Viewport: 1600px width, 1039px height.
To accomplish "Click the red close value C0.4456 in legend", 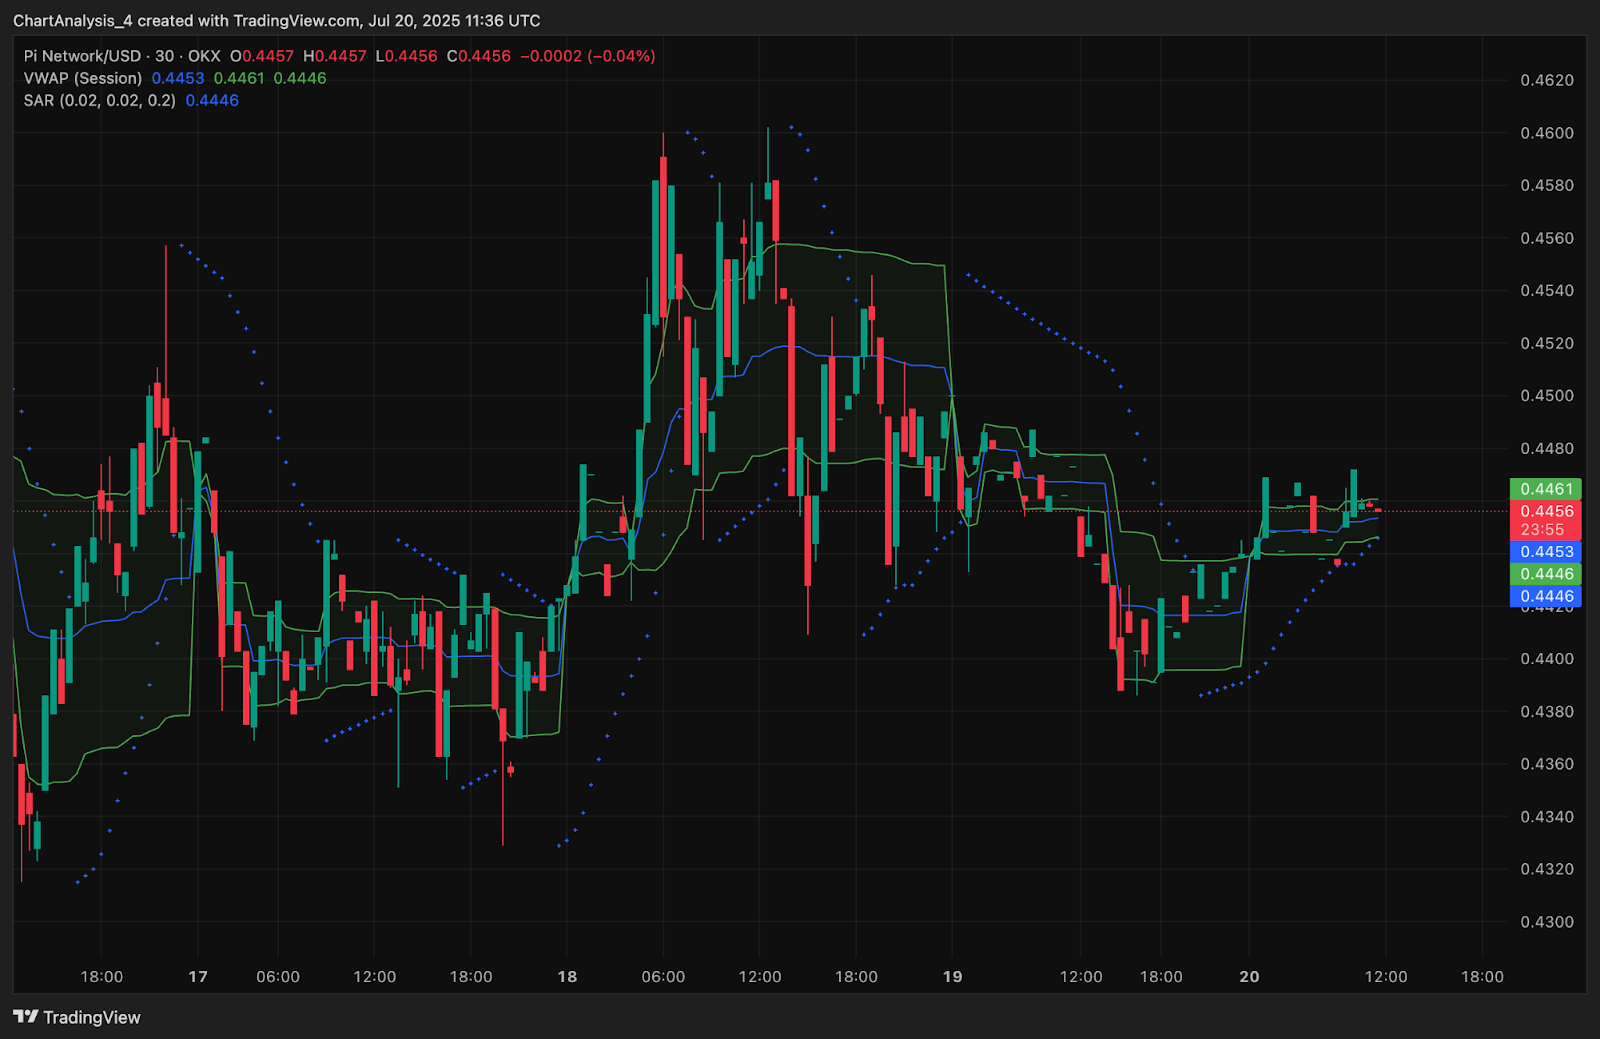I will pos(478,56).
